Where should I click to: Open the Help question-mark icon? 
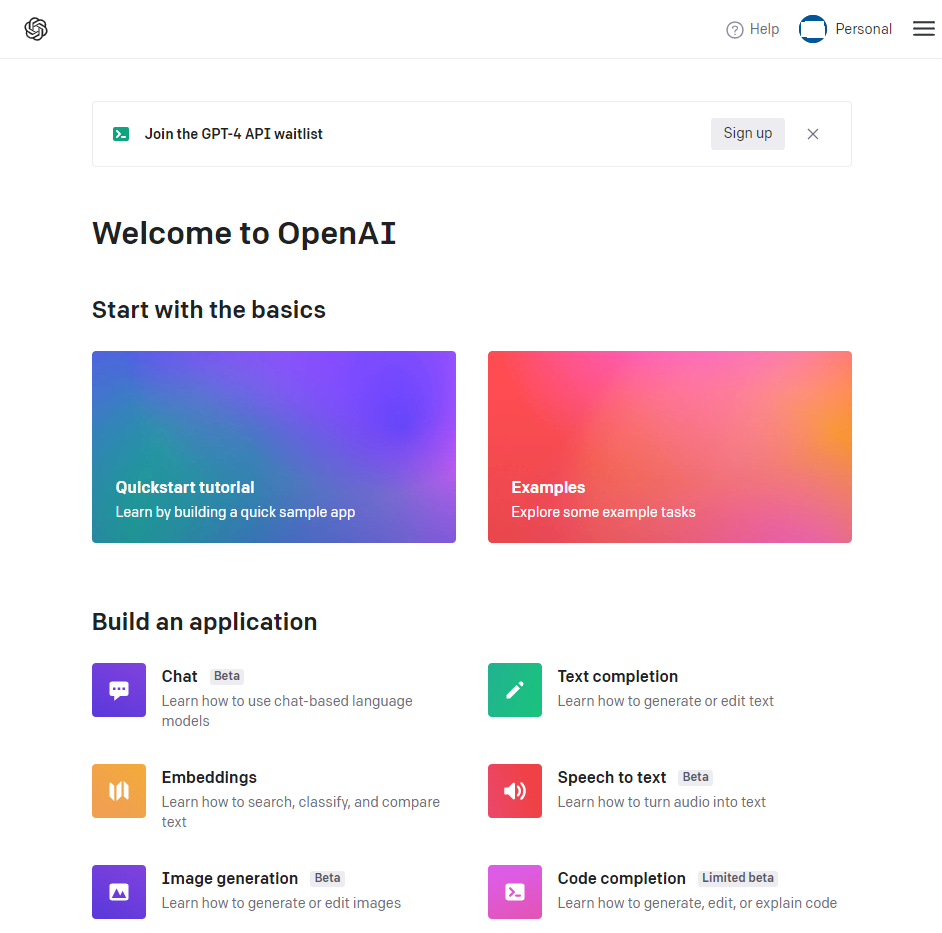pos(734,29)
